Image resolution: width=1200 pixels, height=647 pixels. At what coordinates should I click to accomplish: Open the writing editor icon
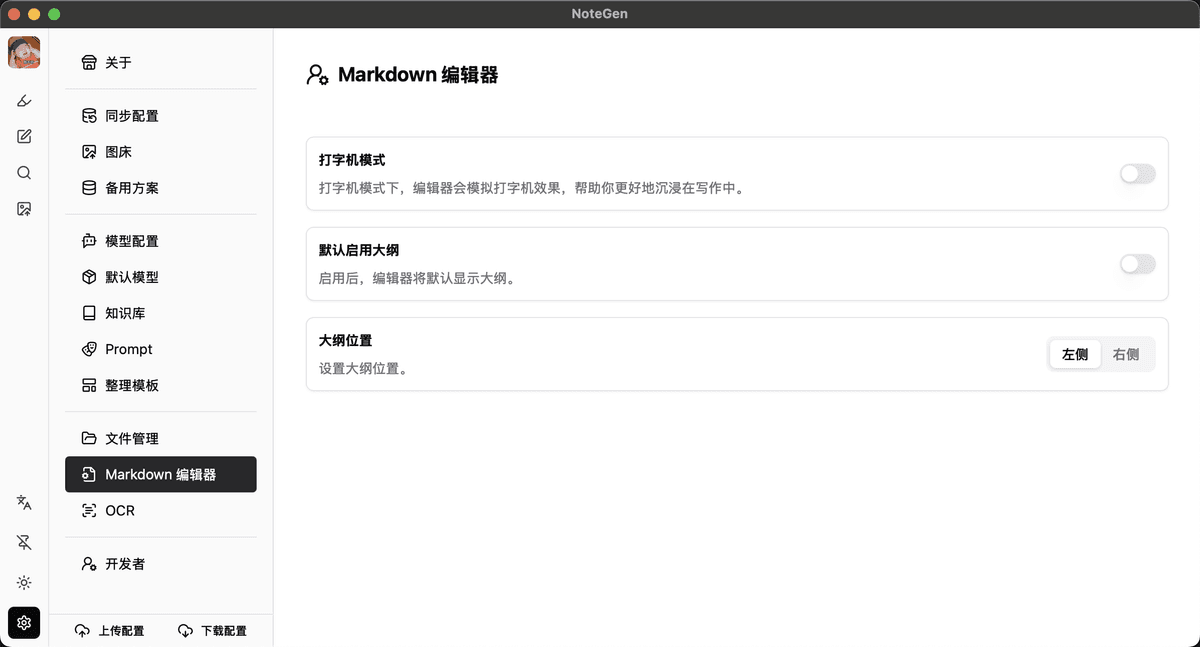[24, 137]
